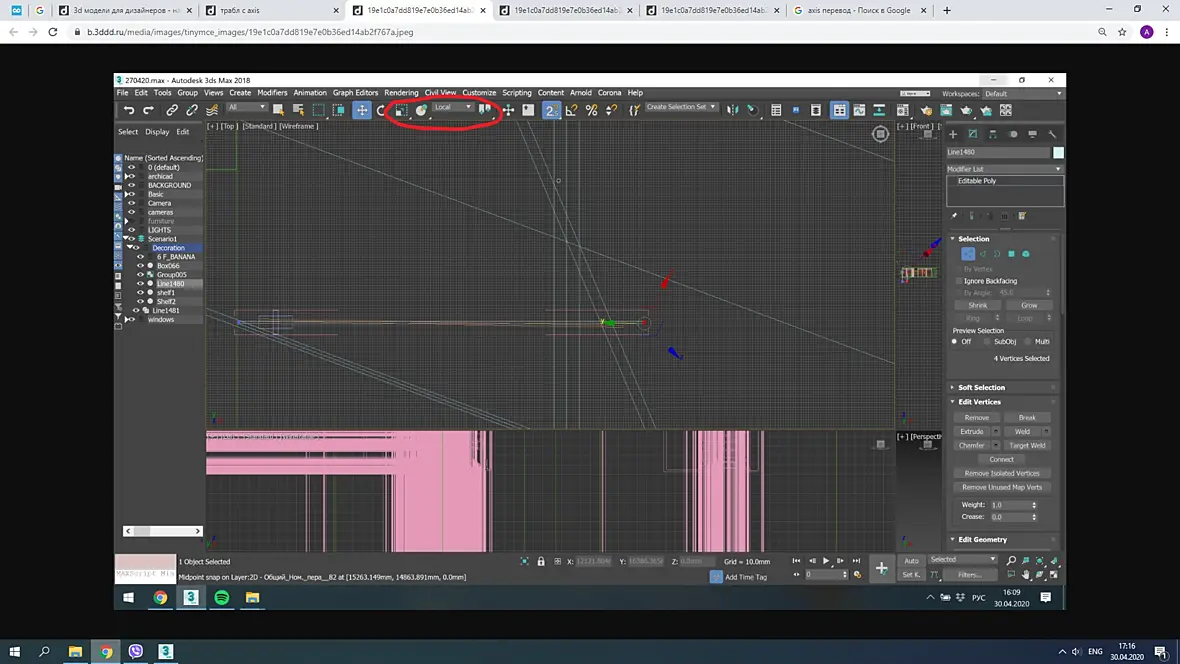Open the Local reference coordinate dropdown
The width and height of the screenshot is (1180, 664).
point(453,107)
